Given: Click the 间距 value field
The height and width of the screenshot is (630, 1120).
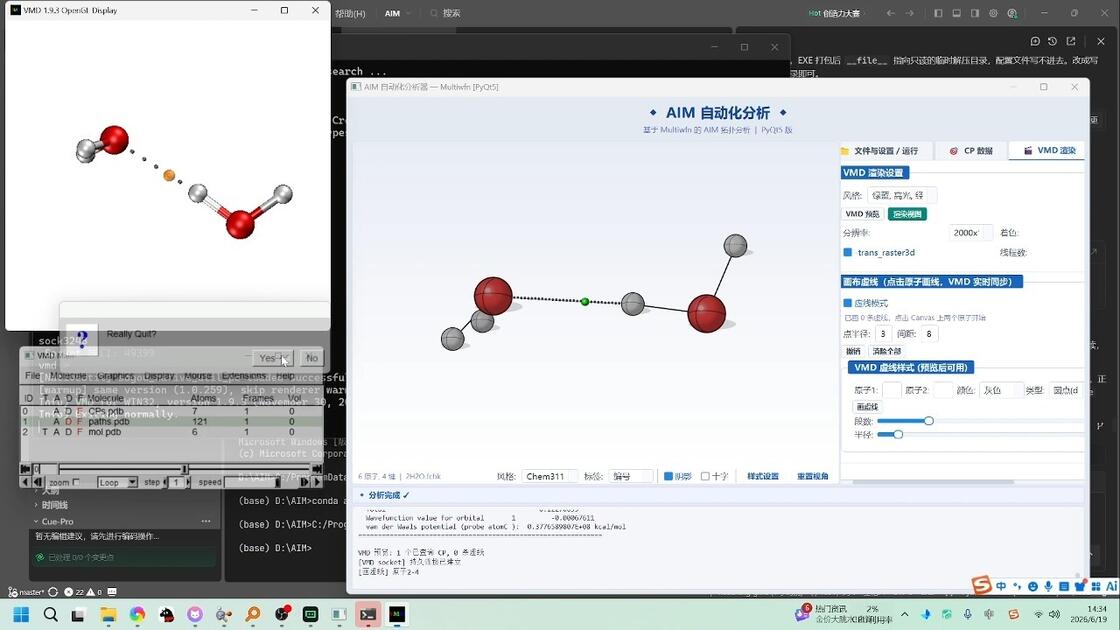Looking at the screenshot, I should (x=929, y=334).
